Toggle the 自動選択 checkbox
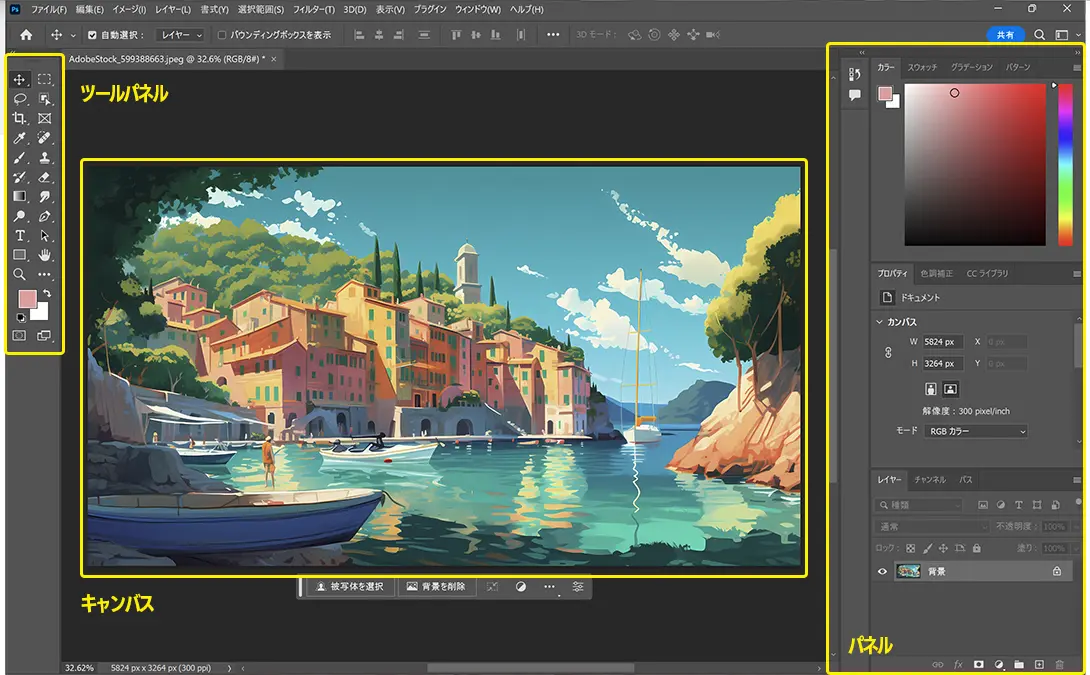 pyautogui.click(x=92, y=35)
